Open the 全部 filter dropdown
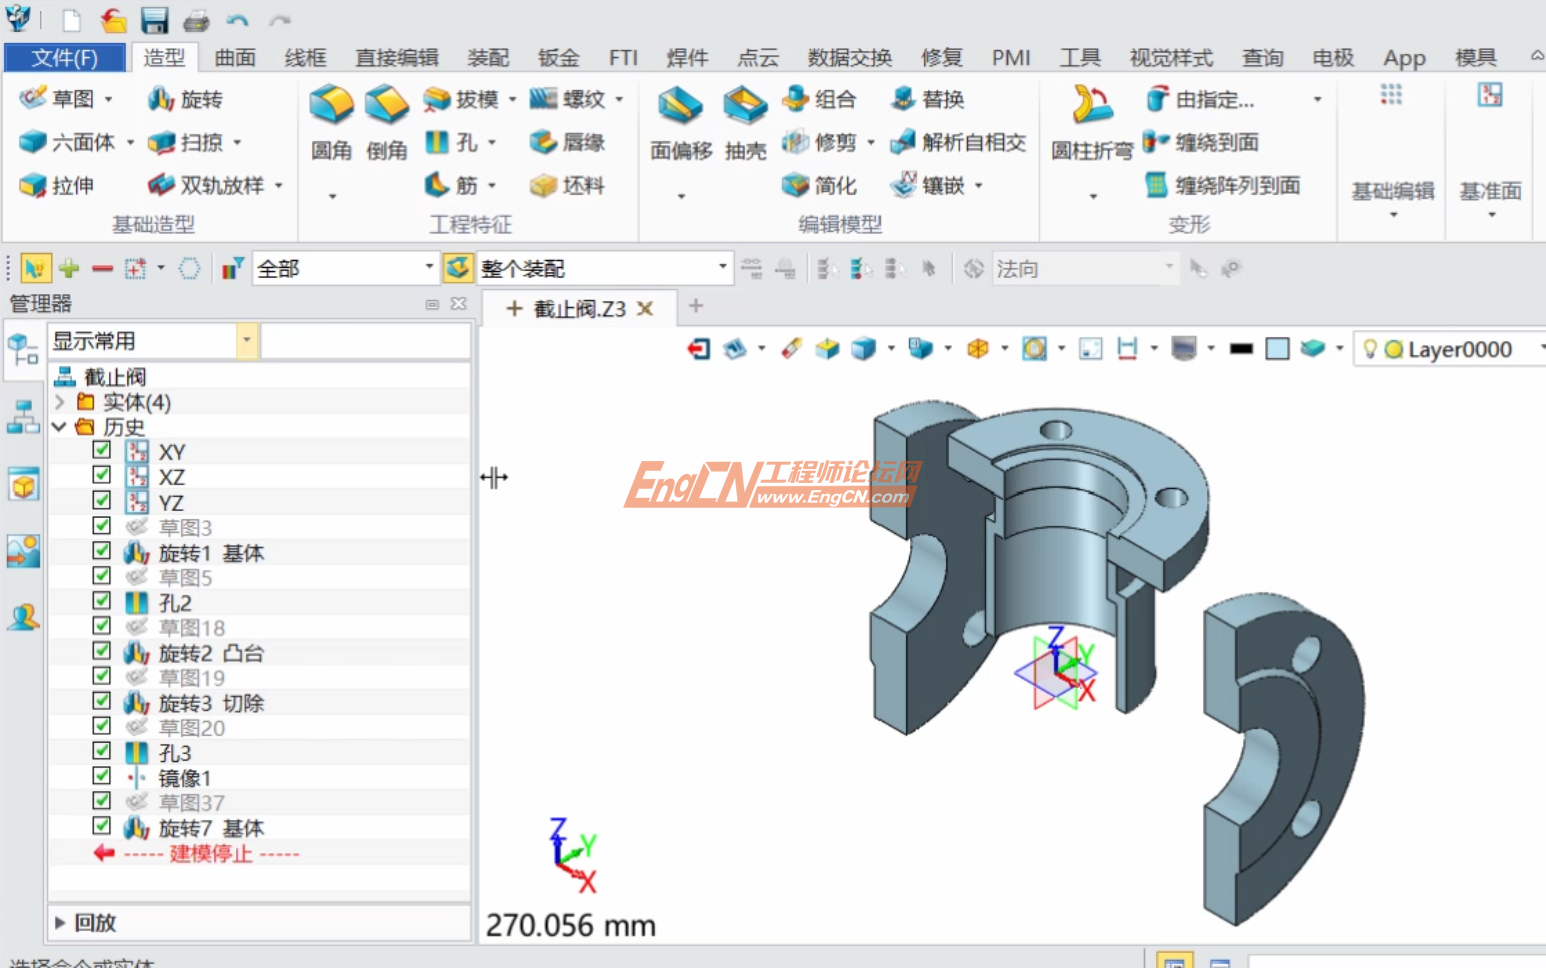The width and height of the screenshot is (1546, 968). point(428,267)
